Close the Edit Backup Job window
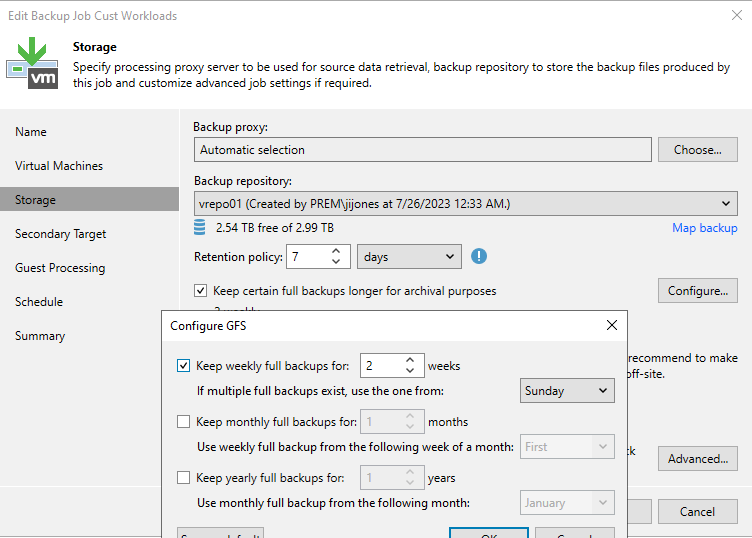 tap(737, 14)
